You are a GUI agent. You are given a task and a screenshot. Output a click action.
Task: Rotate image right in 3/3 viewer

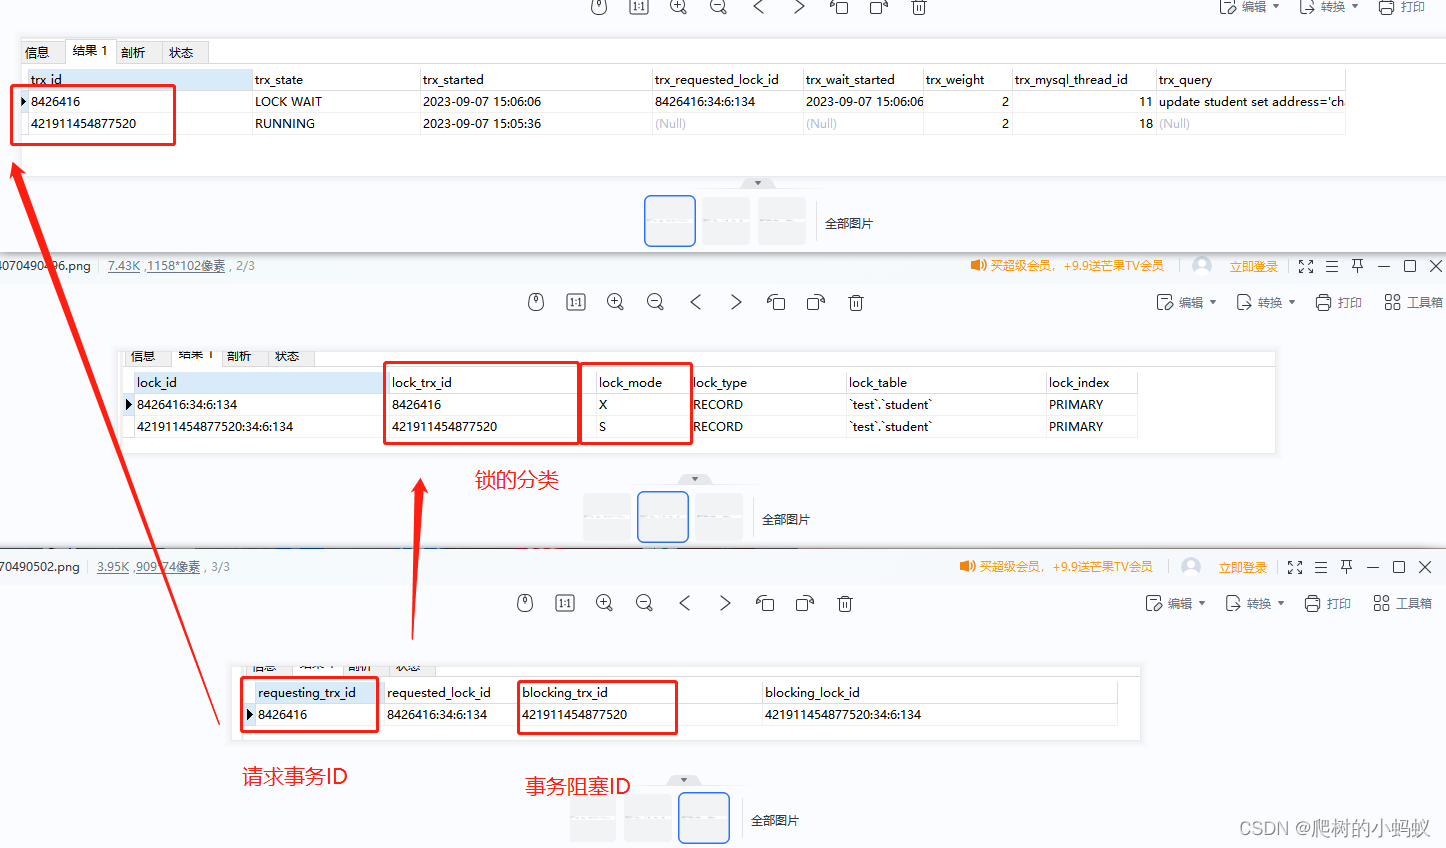805,603
